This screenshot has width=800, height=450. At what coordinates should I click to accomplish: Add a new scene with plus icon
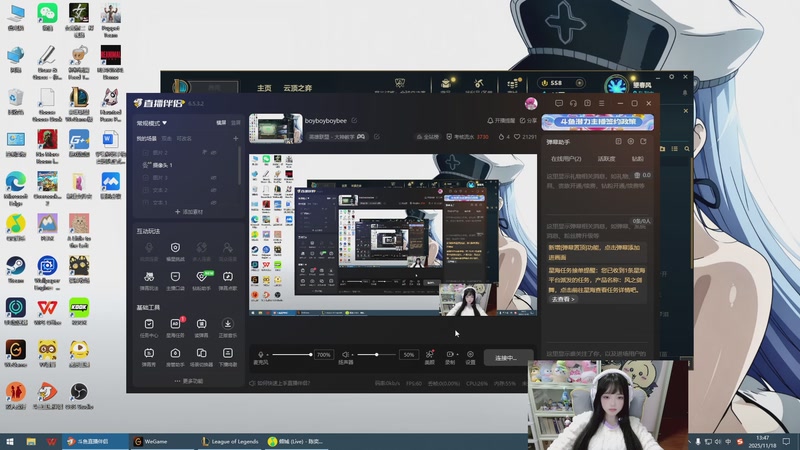235,138
